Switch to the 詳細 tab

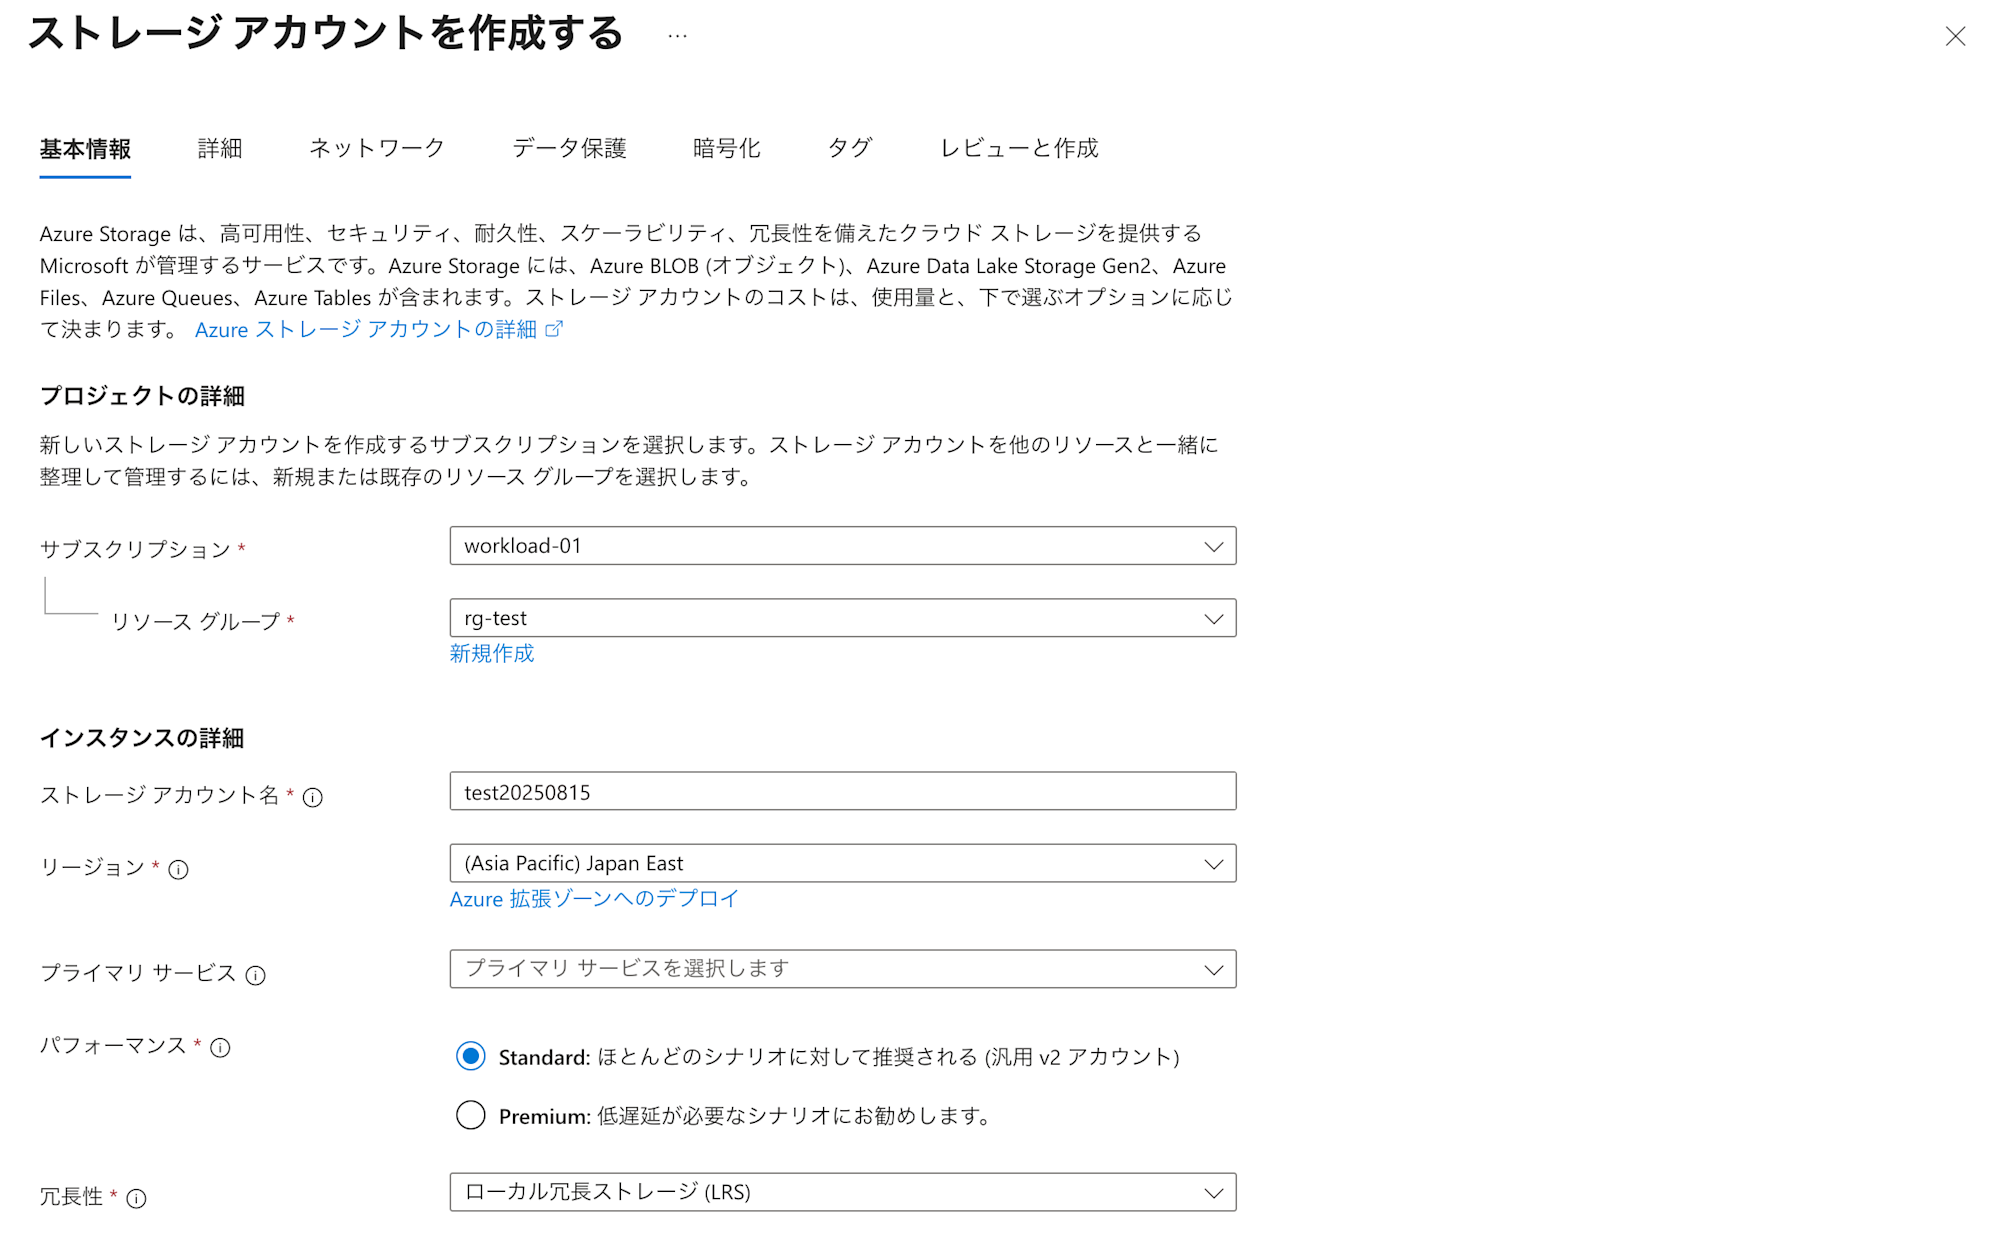pyautogui.click(x=220, y=149)
